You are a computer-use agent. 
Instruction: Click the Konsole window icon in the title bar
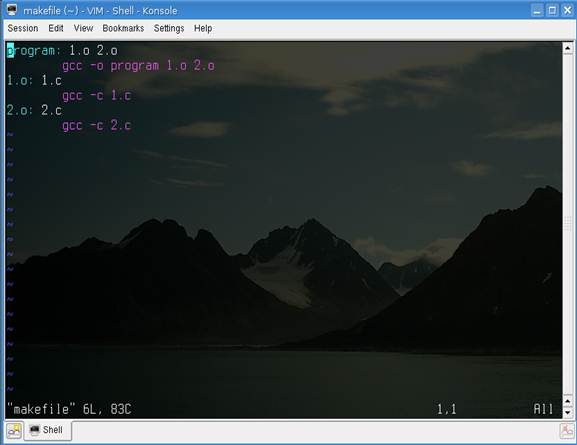12,10
